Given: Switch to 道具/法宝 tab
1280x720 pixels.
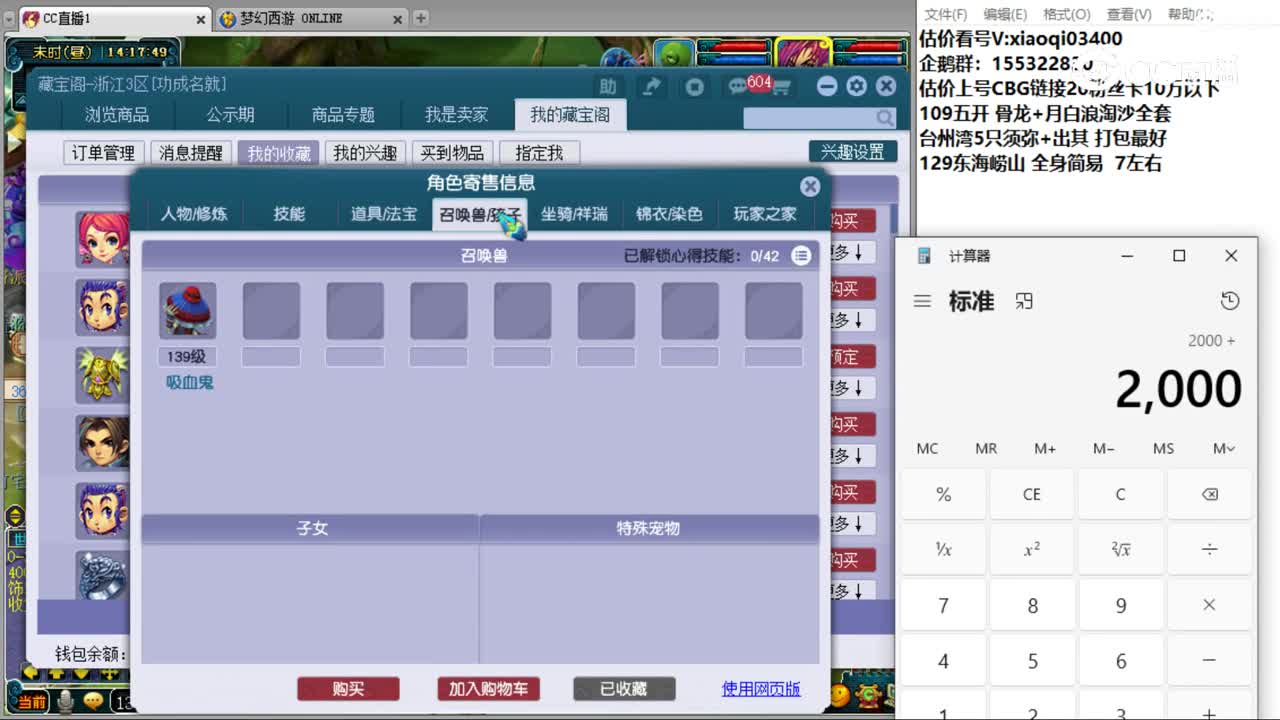Looking at the screenshot, I should (x=384, y=214).
